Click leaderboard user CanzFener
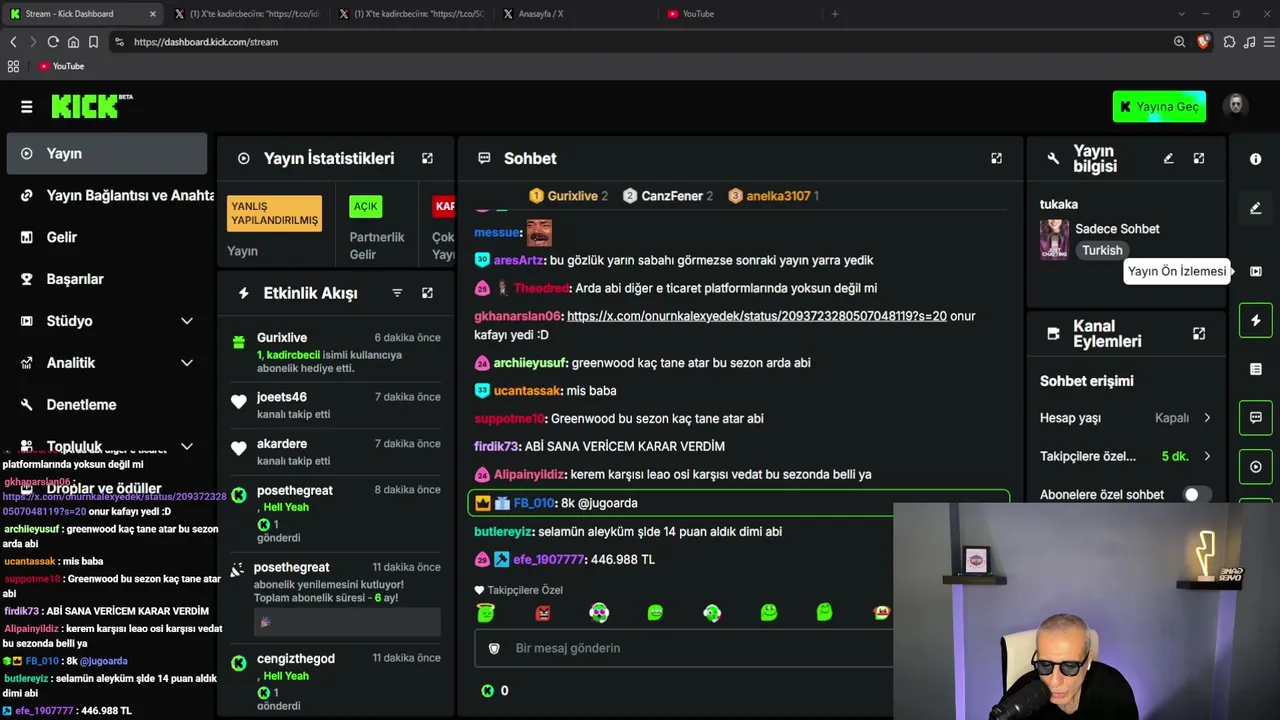1280x720 pixels. tap(672, 196)
